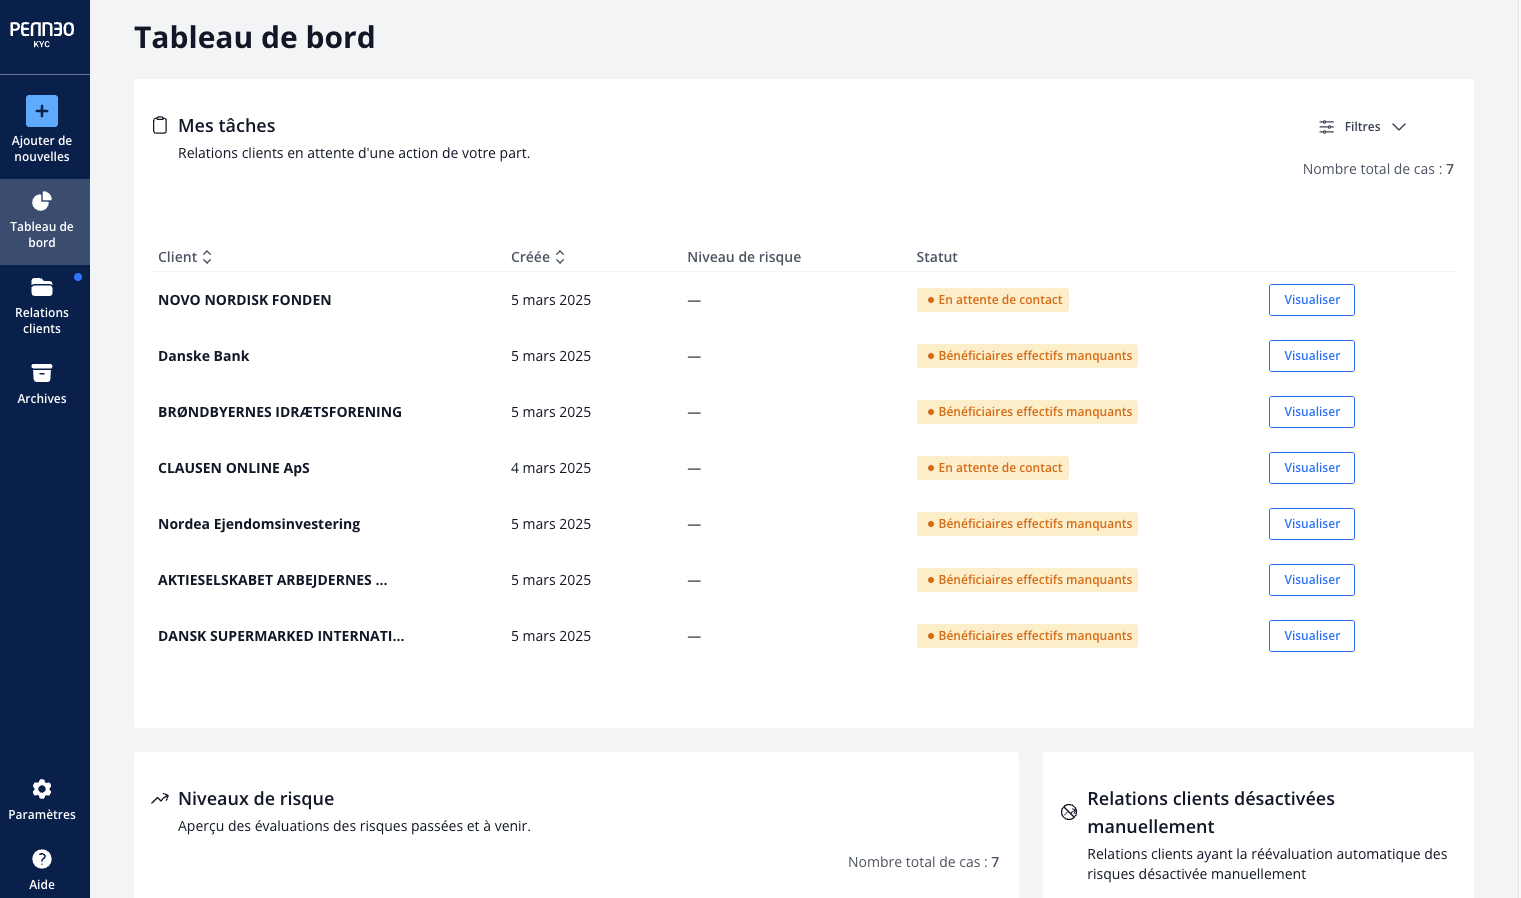Visualiser the Danske Bank case
1521x898 pixels.
click(1312, 356)
